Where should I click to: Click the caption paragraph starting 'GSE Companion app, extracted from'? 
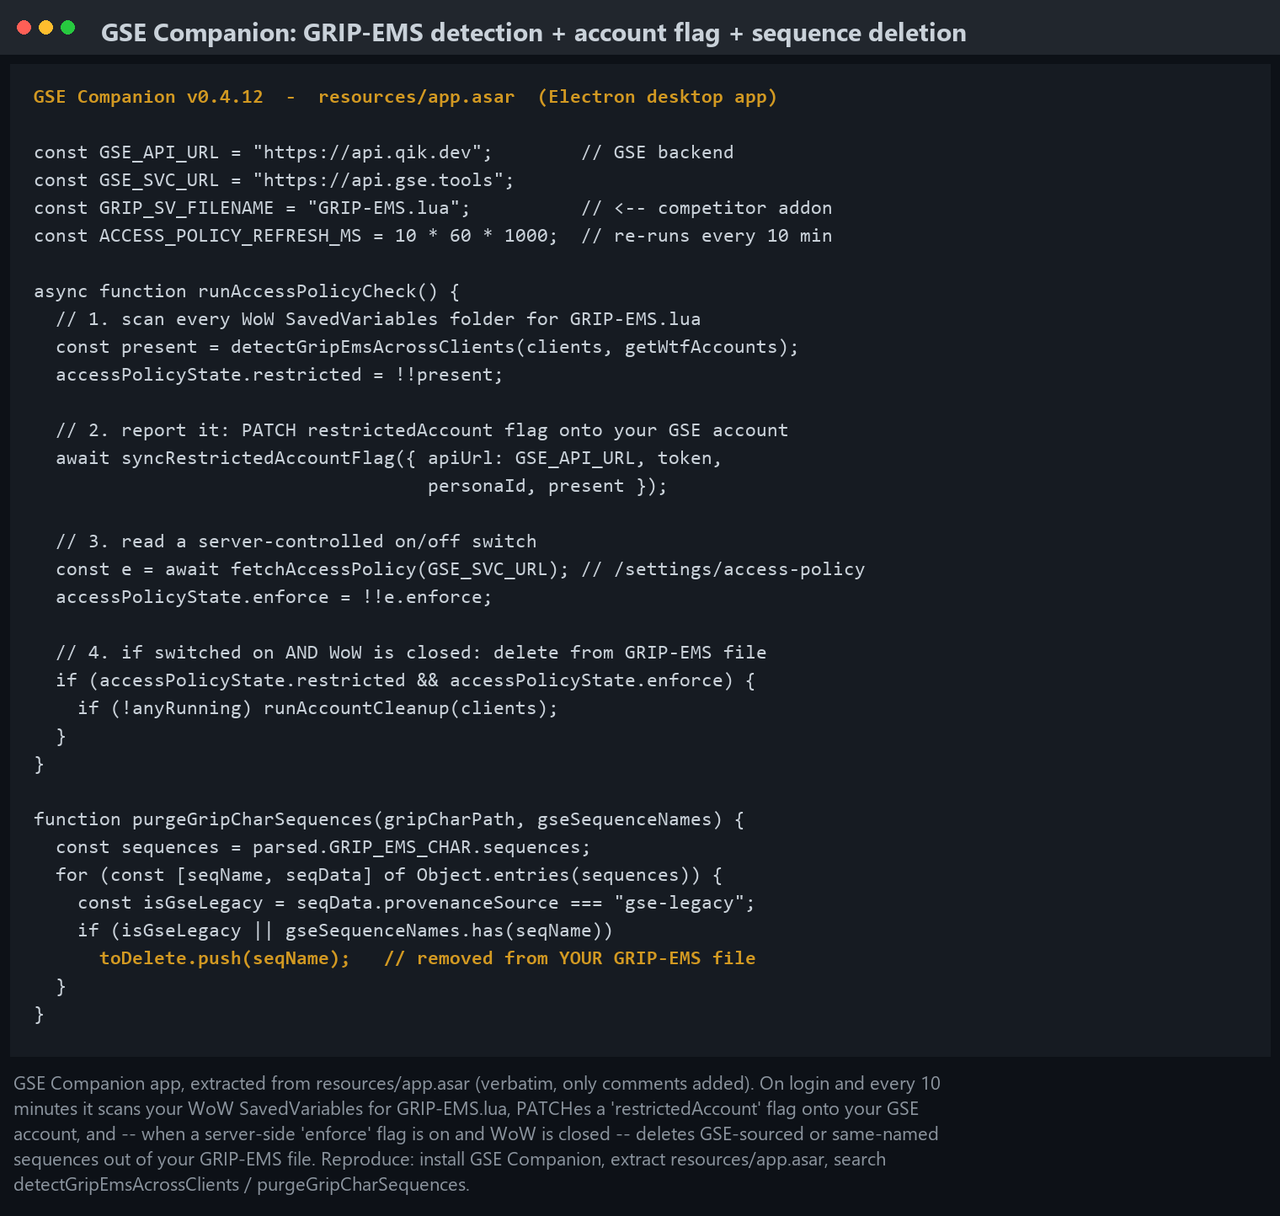tap(477, 1134)
